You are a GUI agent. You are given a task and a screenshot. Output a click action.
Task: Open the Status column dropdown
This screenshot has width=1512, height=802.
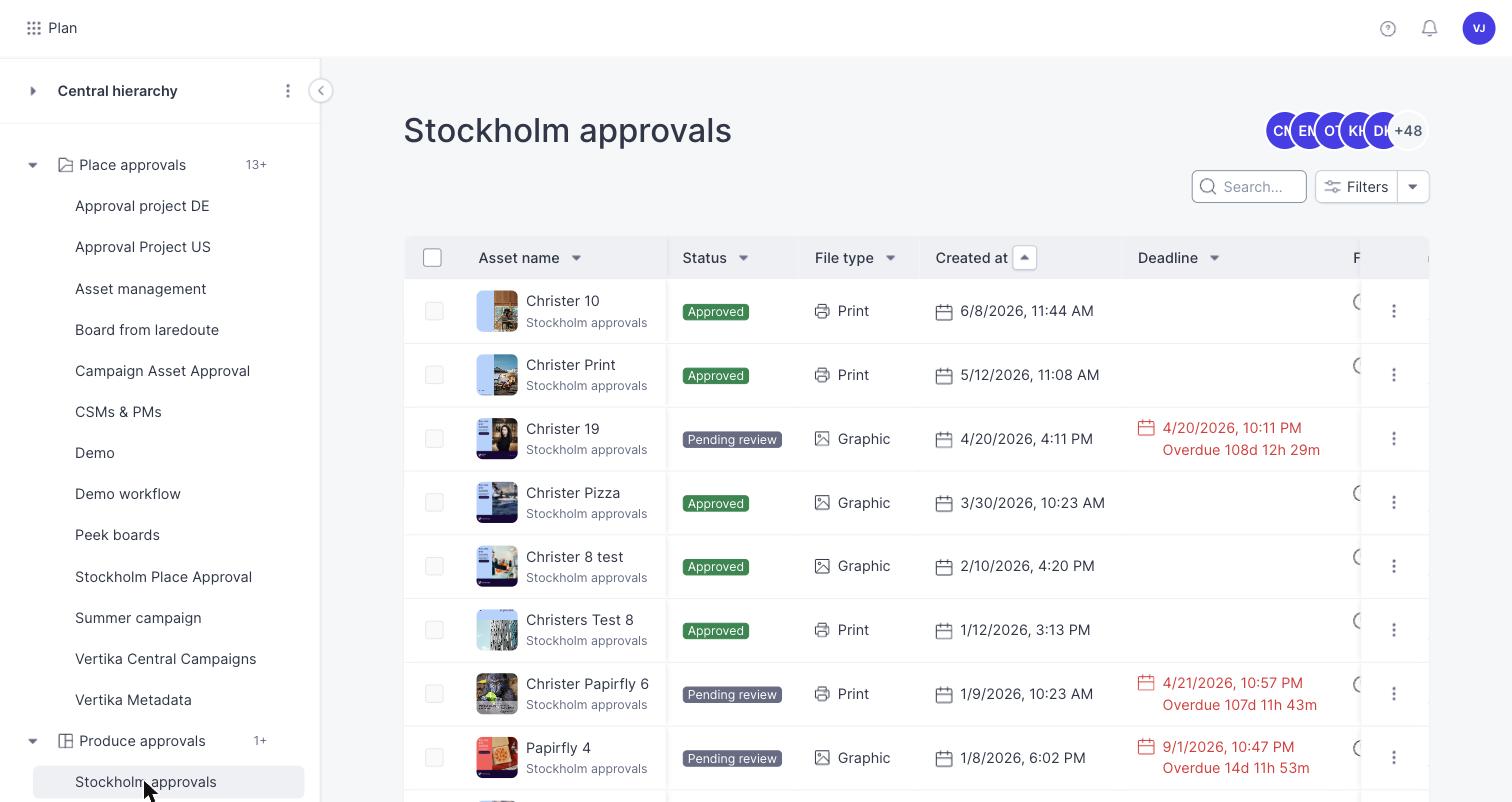pyautogui.click(x=743, y=258)
